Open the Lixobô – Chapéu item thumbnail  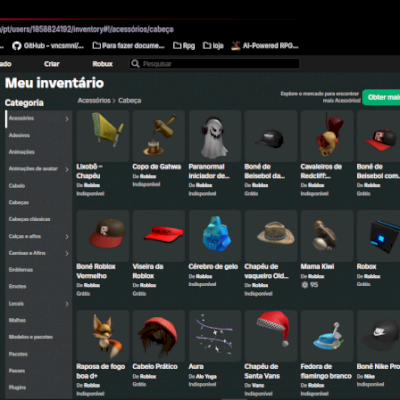click(103, 136)
